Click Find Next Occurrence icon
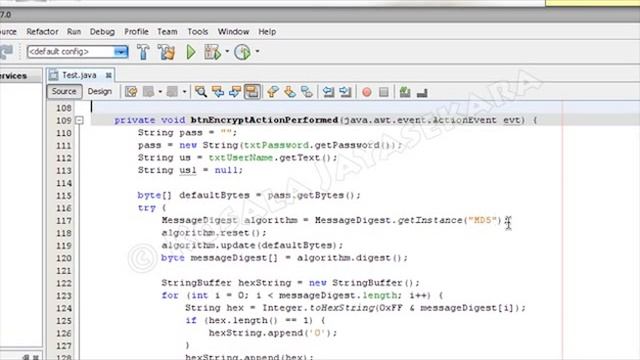 235,92
